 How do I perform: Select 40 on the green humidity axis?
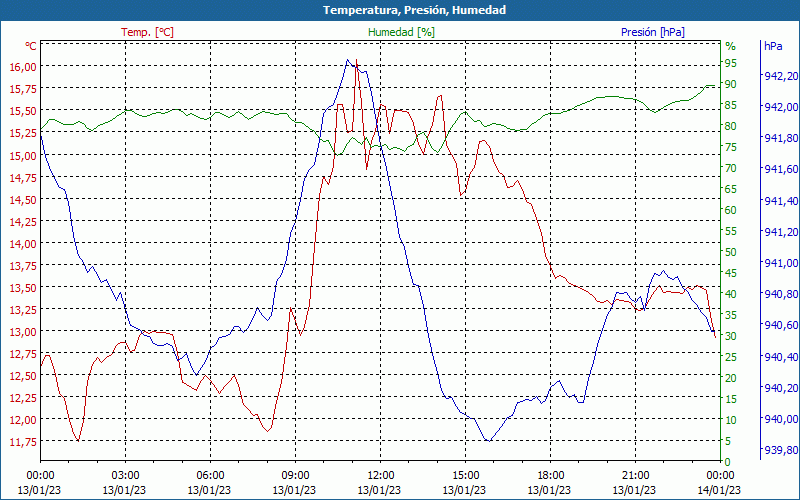click(x=731, y=294)
